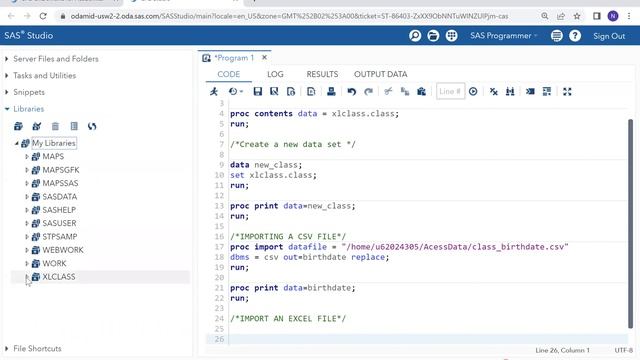Image resolution: width=640 pixels, height=360 pixels.
Task: Open the browser profile avatar N
Action: click(x=613, y=16)
